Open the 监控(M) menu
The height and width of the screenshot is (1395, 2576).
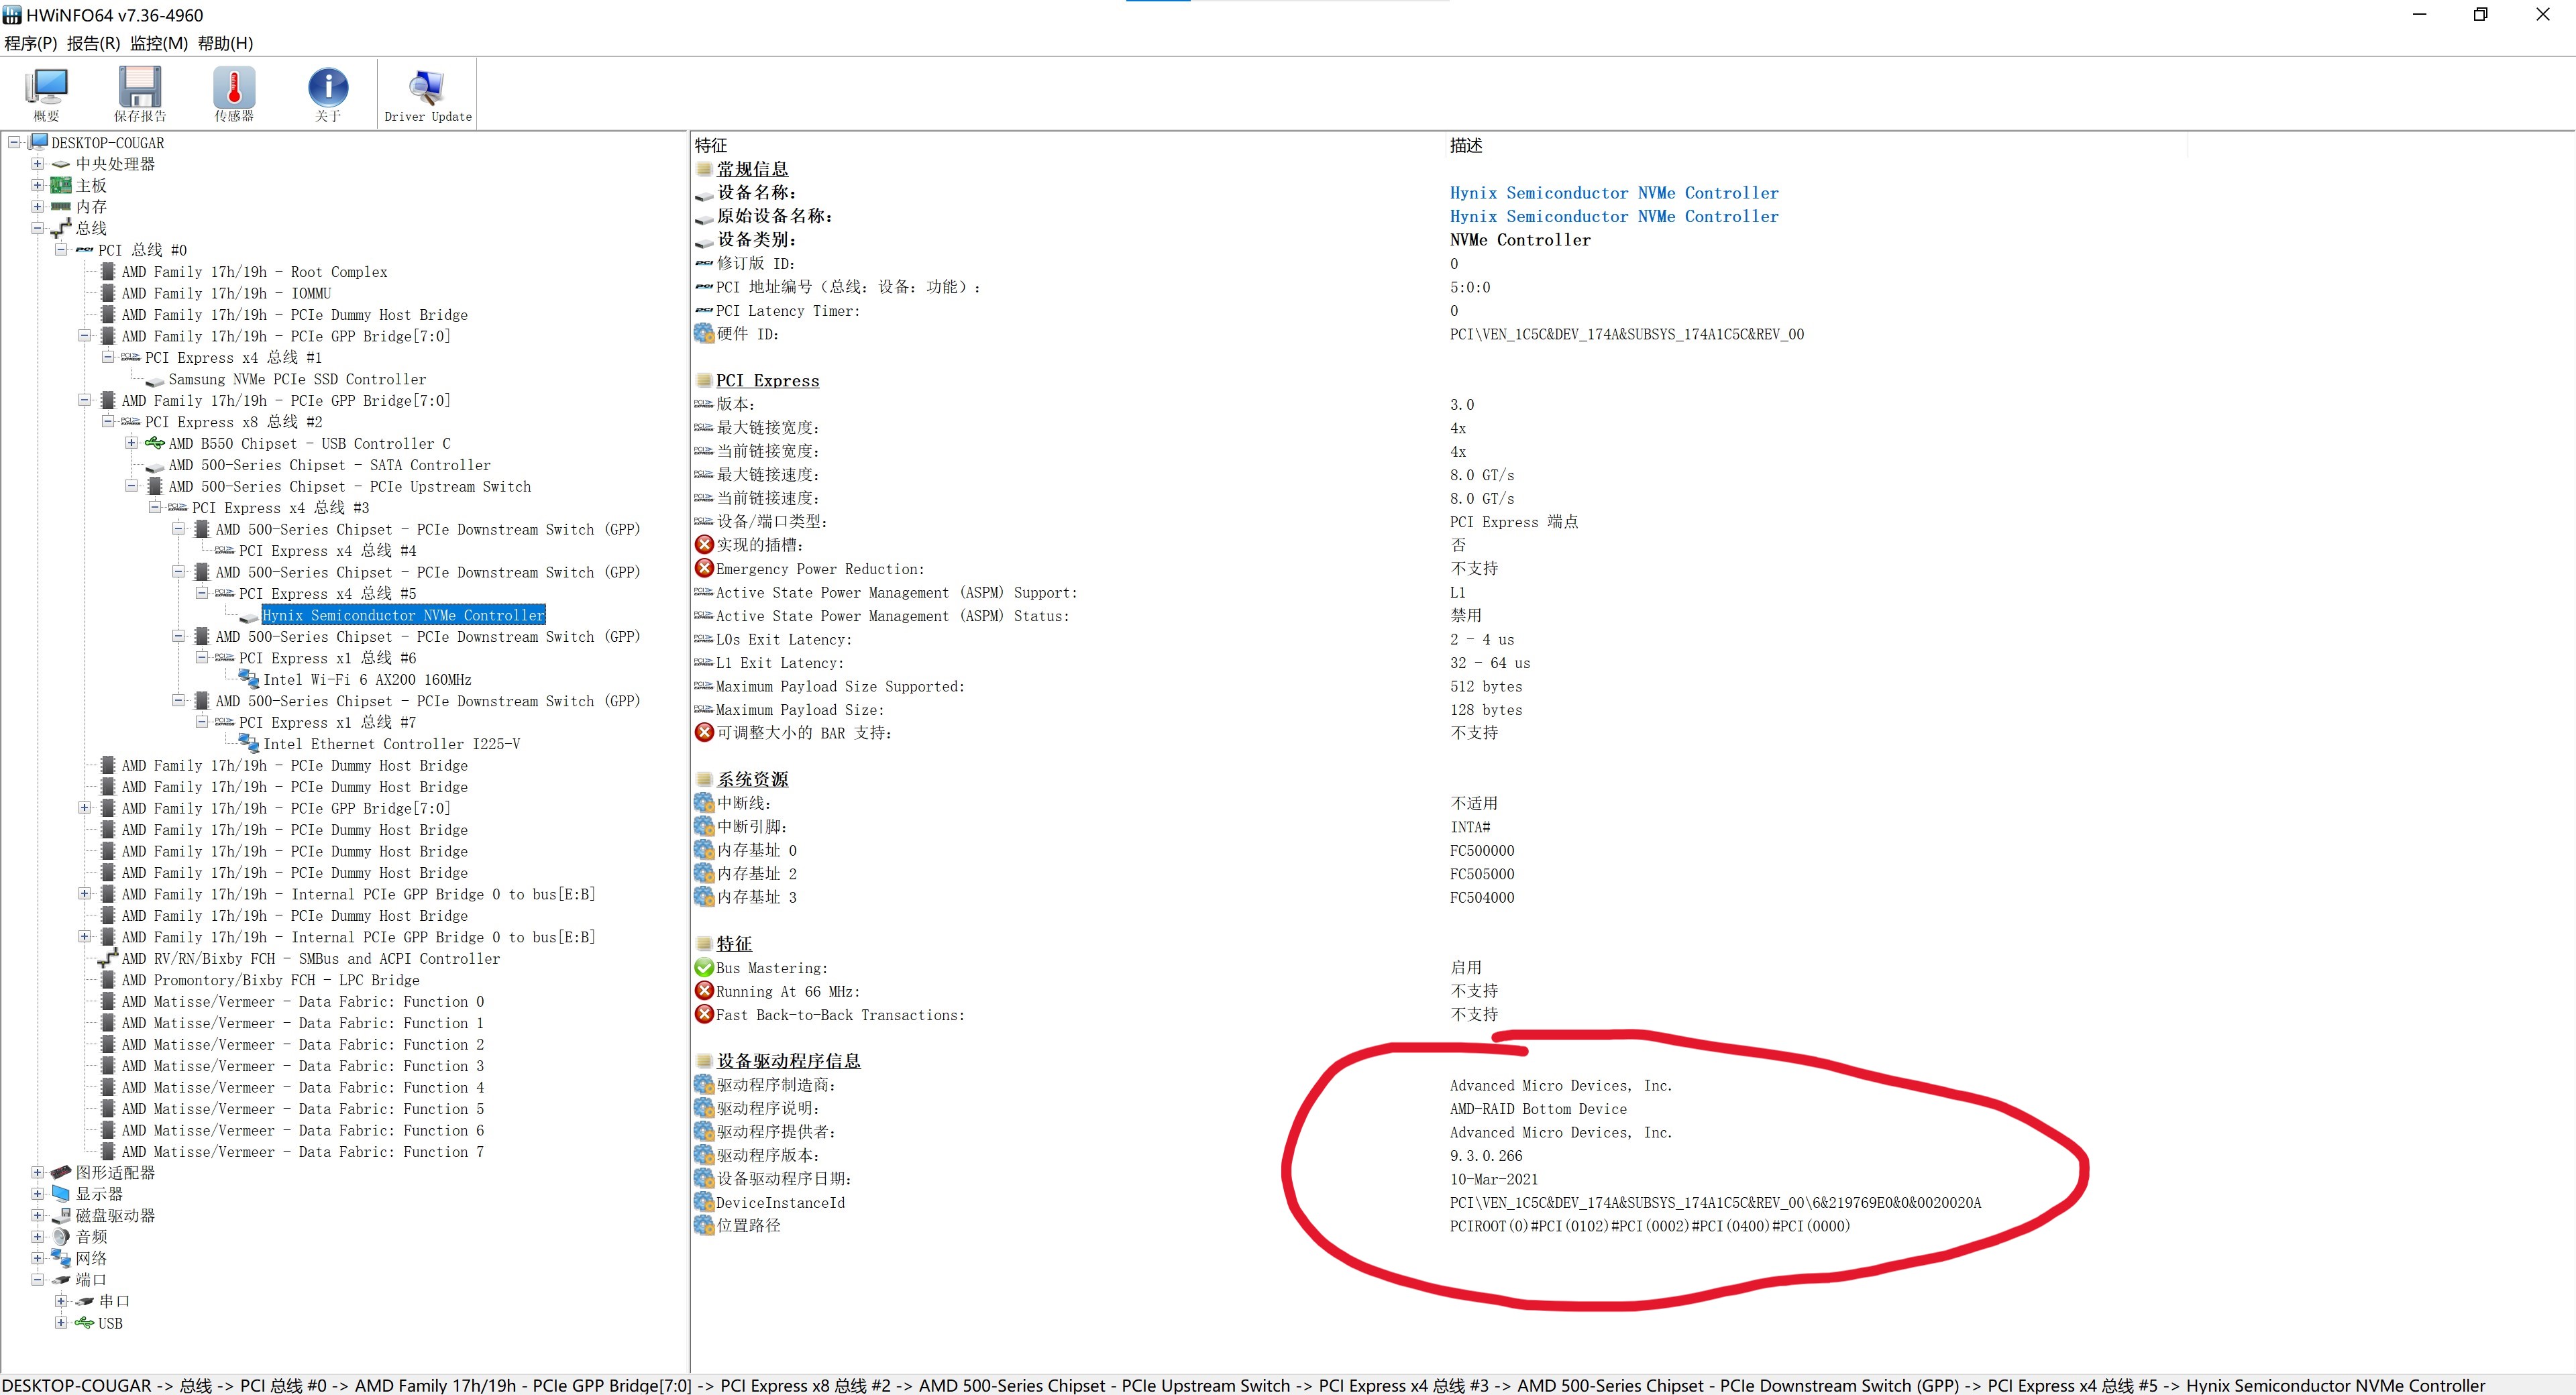[x=159, y=43]
